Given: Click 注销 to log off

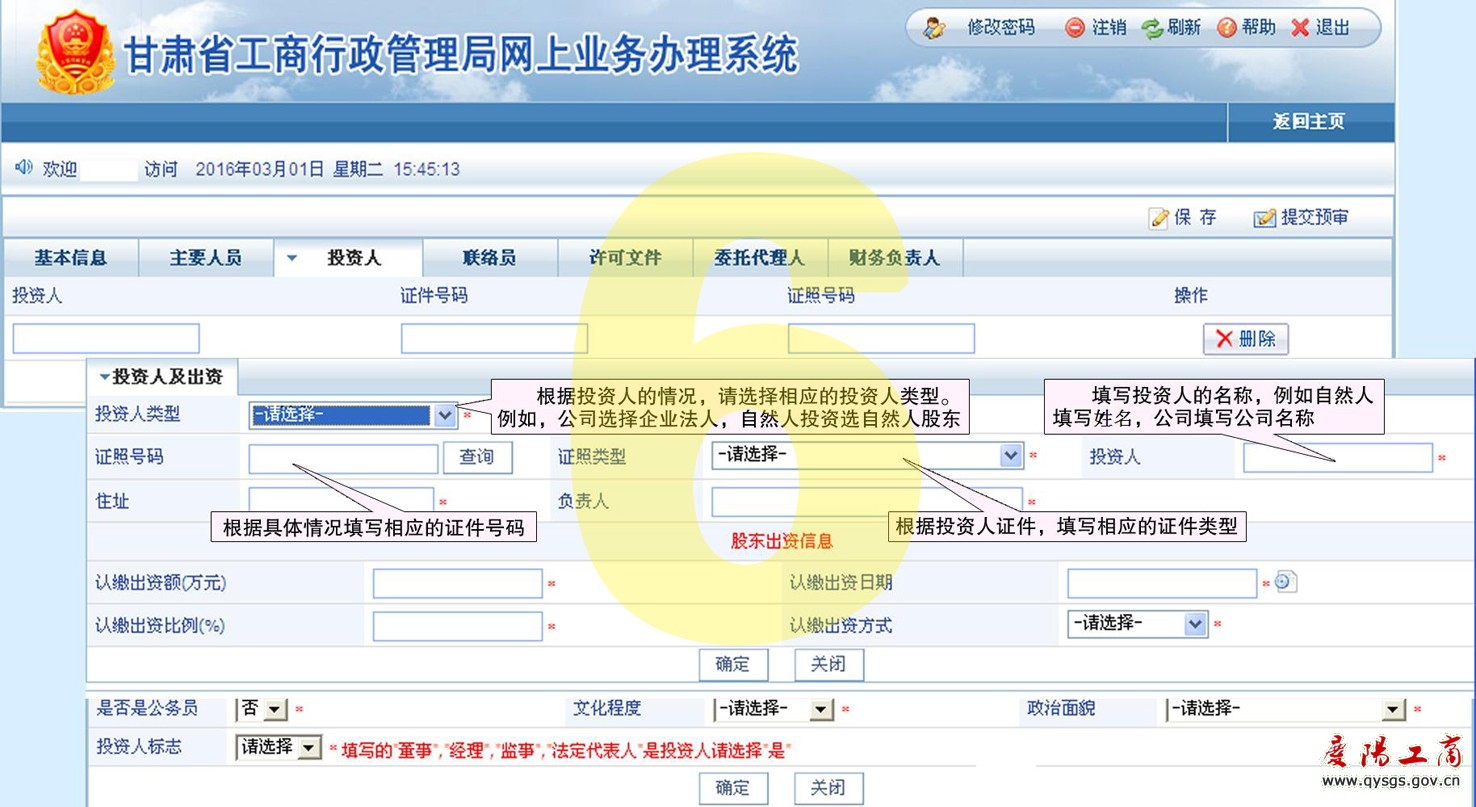Looking at the screenshot, I should point(1108,28).
